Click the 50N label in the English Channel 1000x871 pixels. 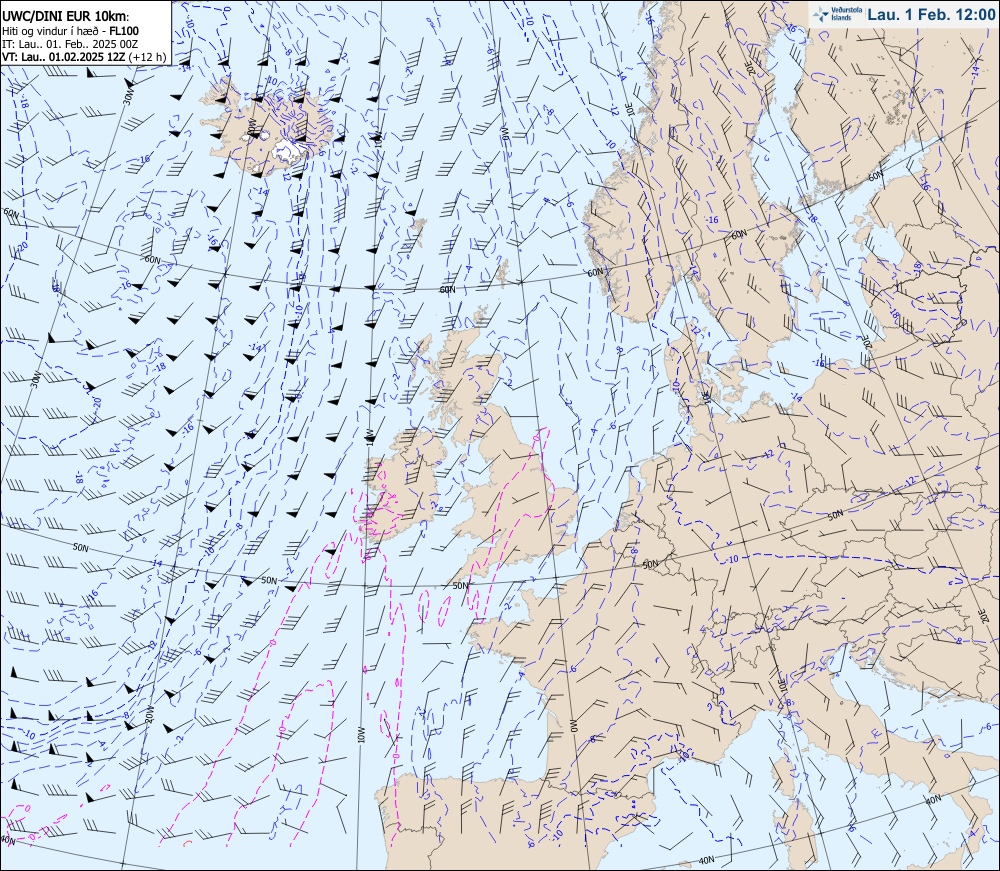460,585
